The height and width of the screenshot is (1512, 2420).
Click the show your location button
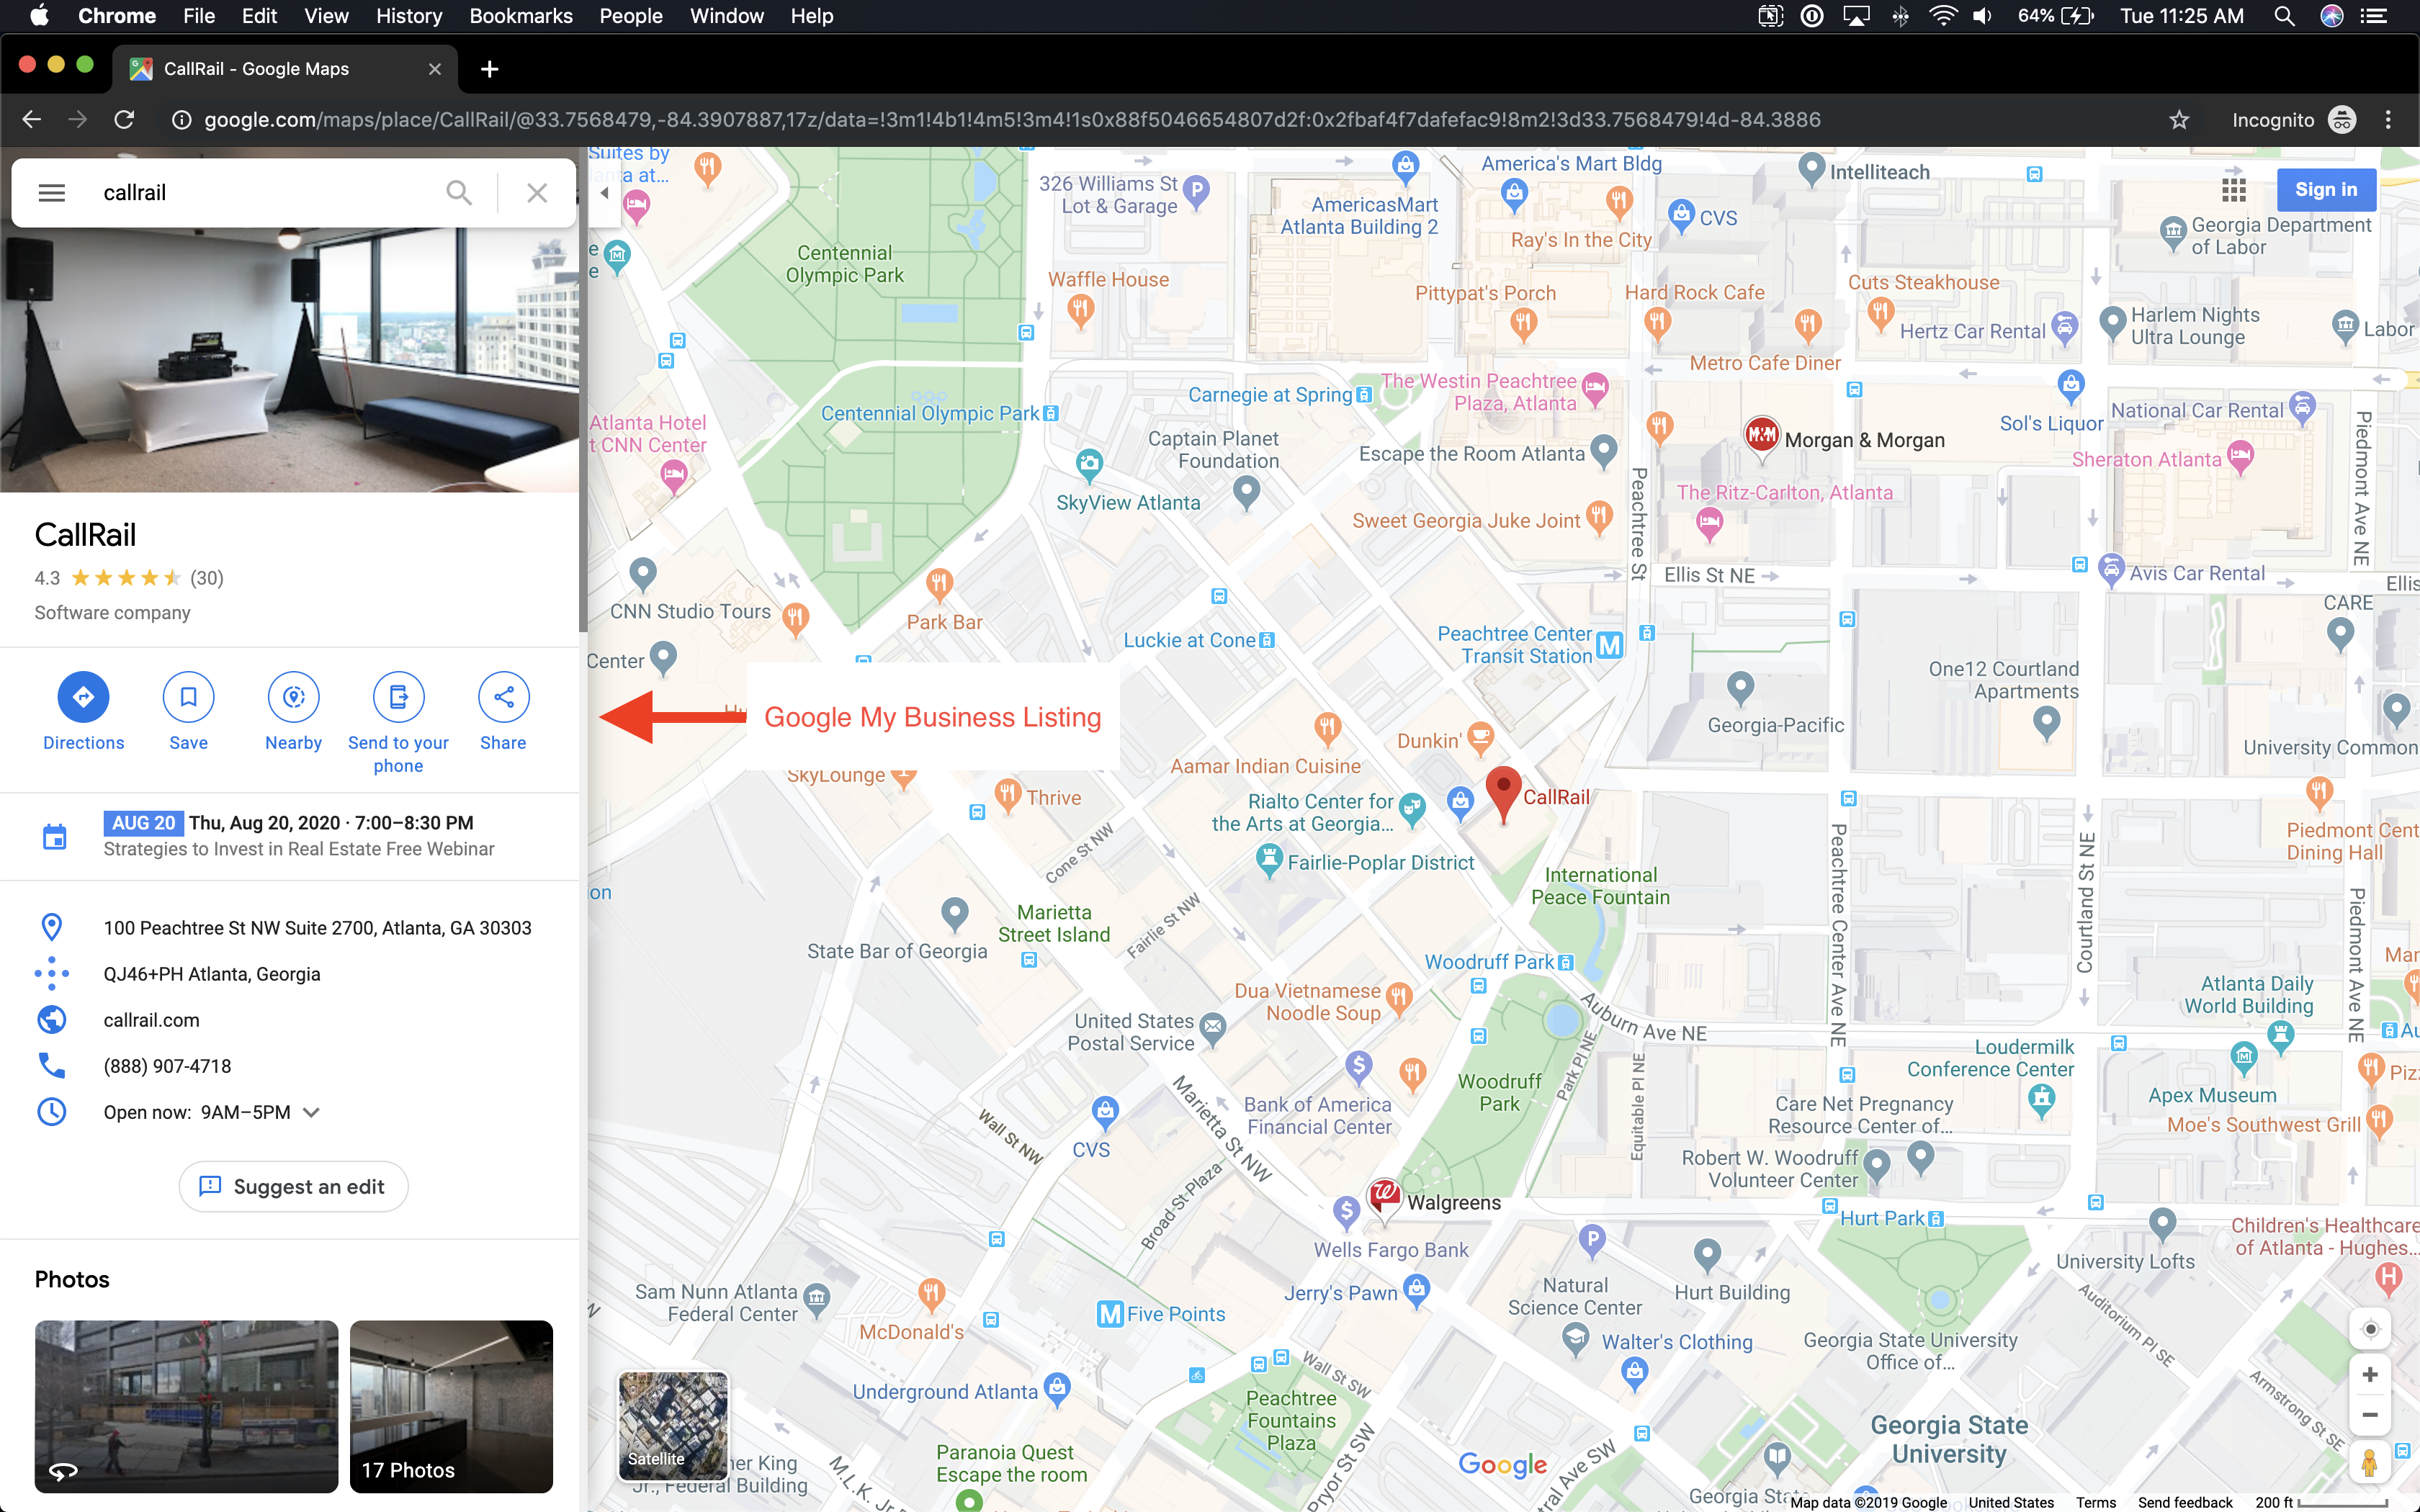(x=2369, y=1329)
